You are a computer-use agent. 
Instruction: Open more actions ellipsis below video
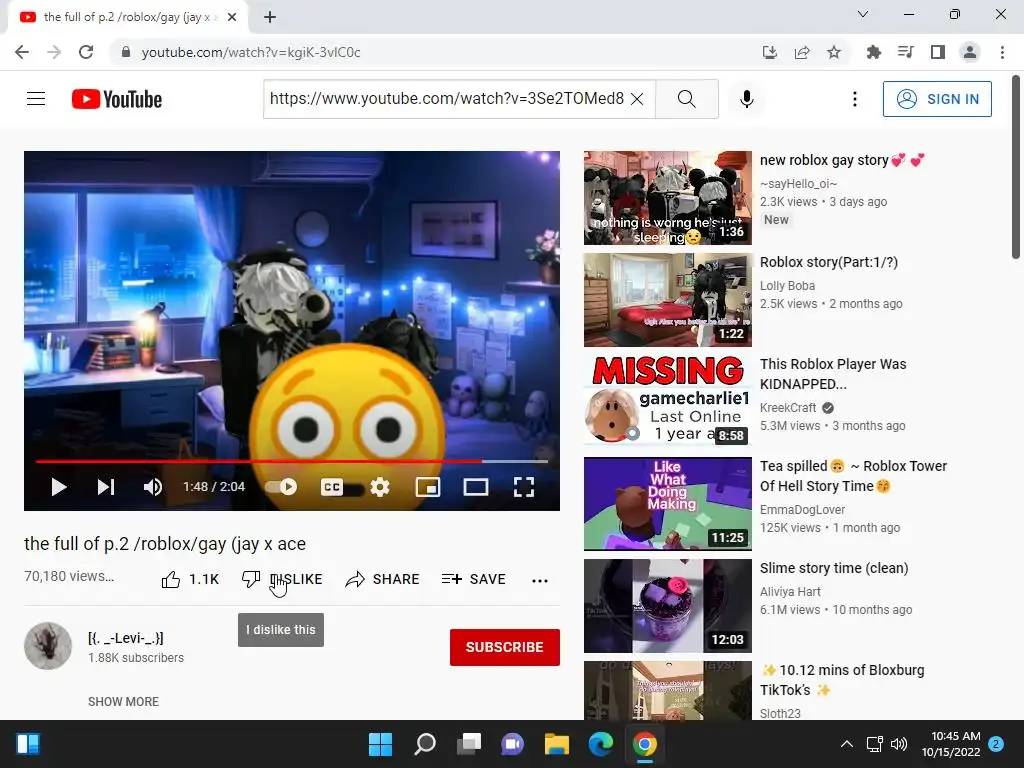[539, 580]
